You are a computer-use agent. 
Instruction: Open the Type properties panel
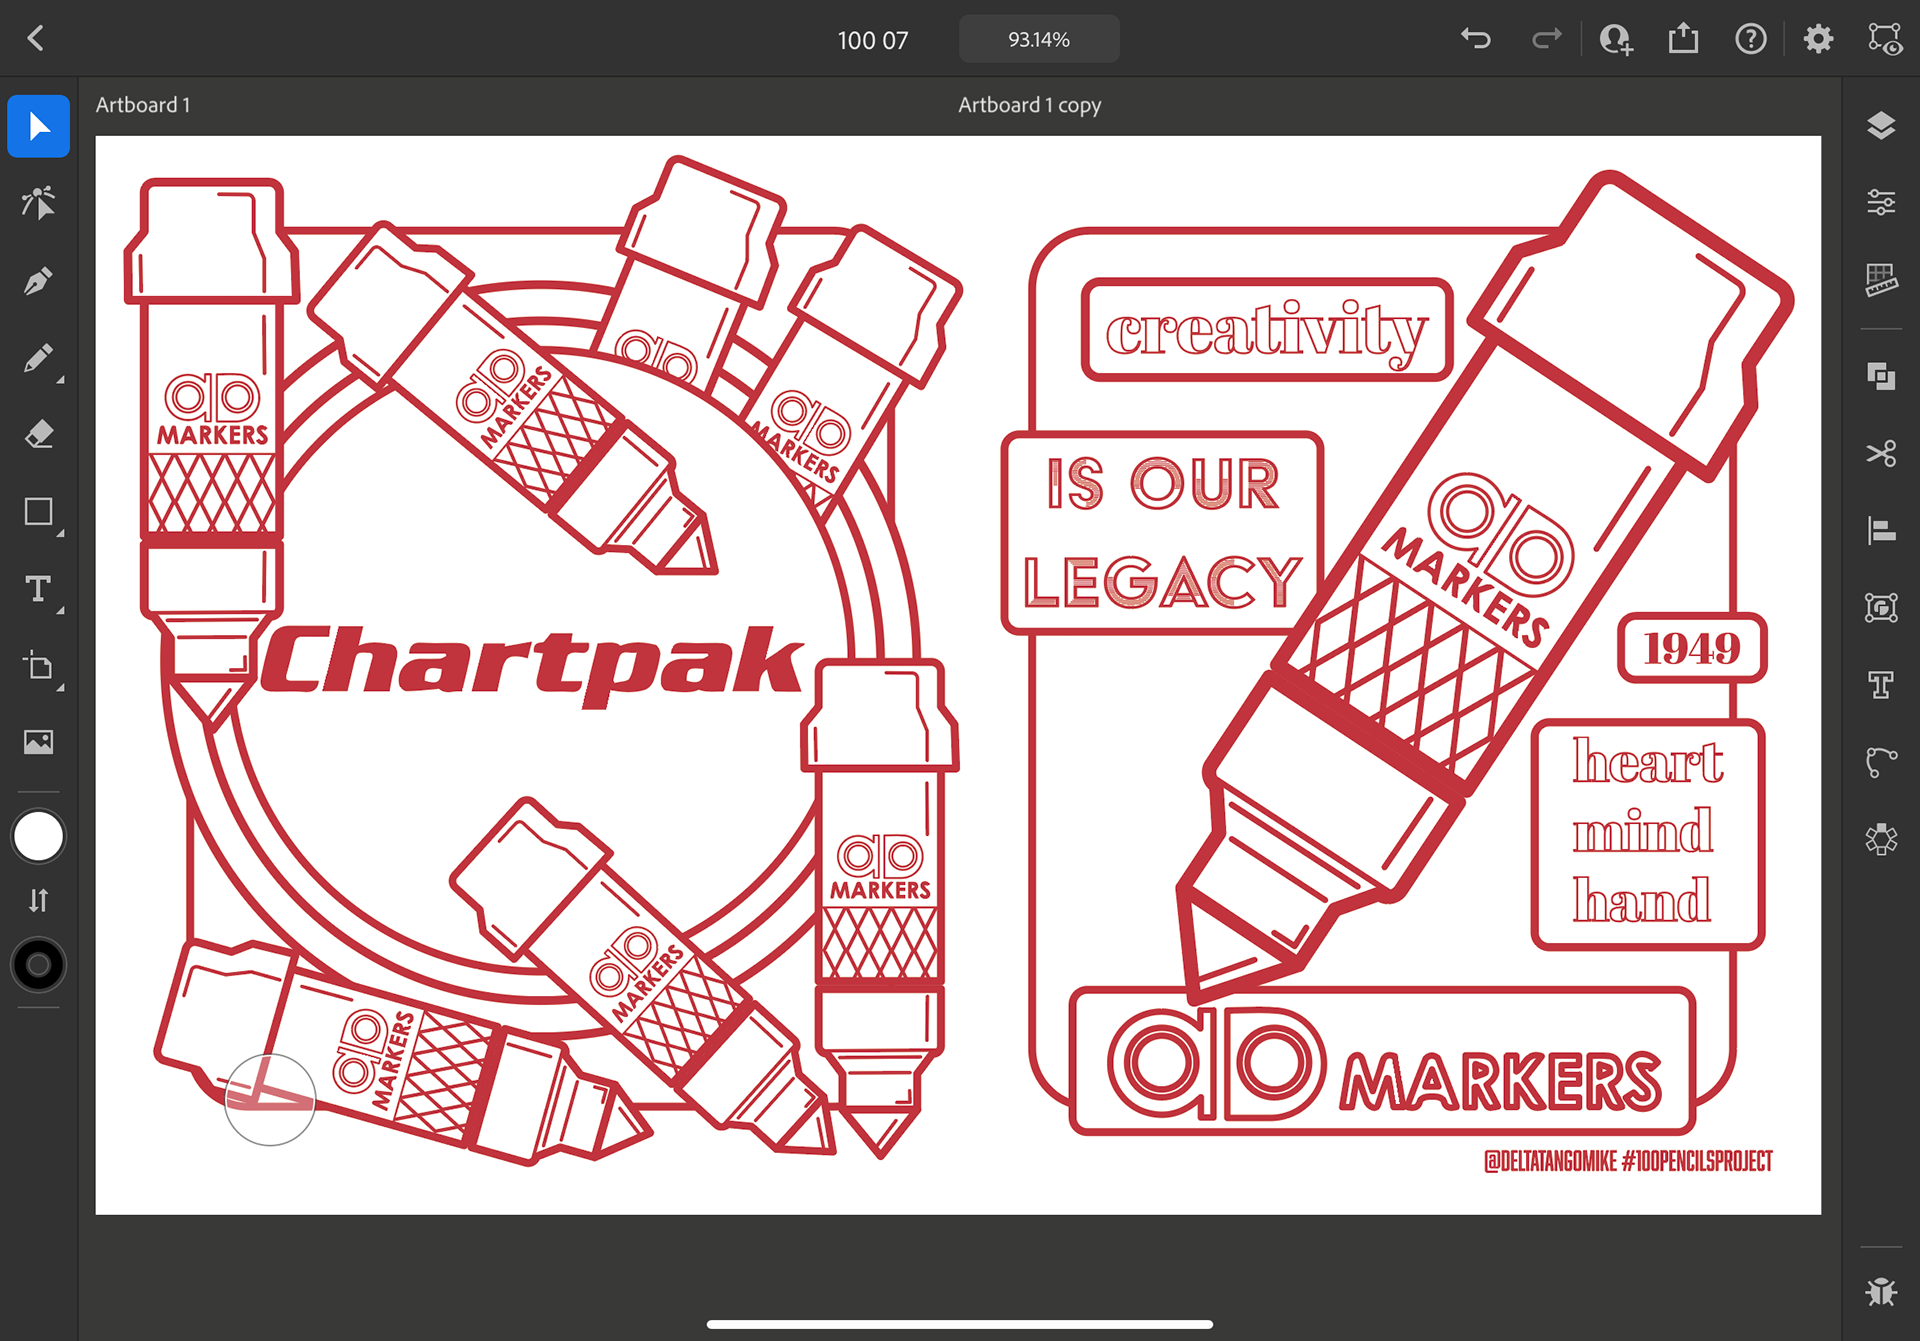tap(1881, 685)
